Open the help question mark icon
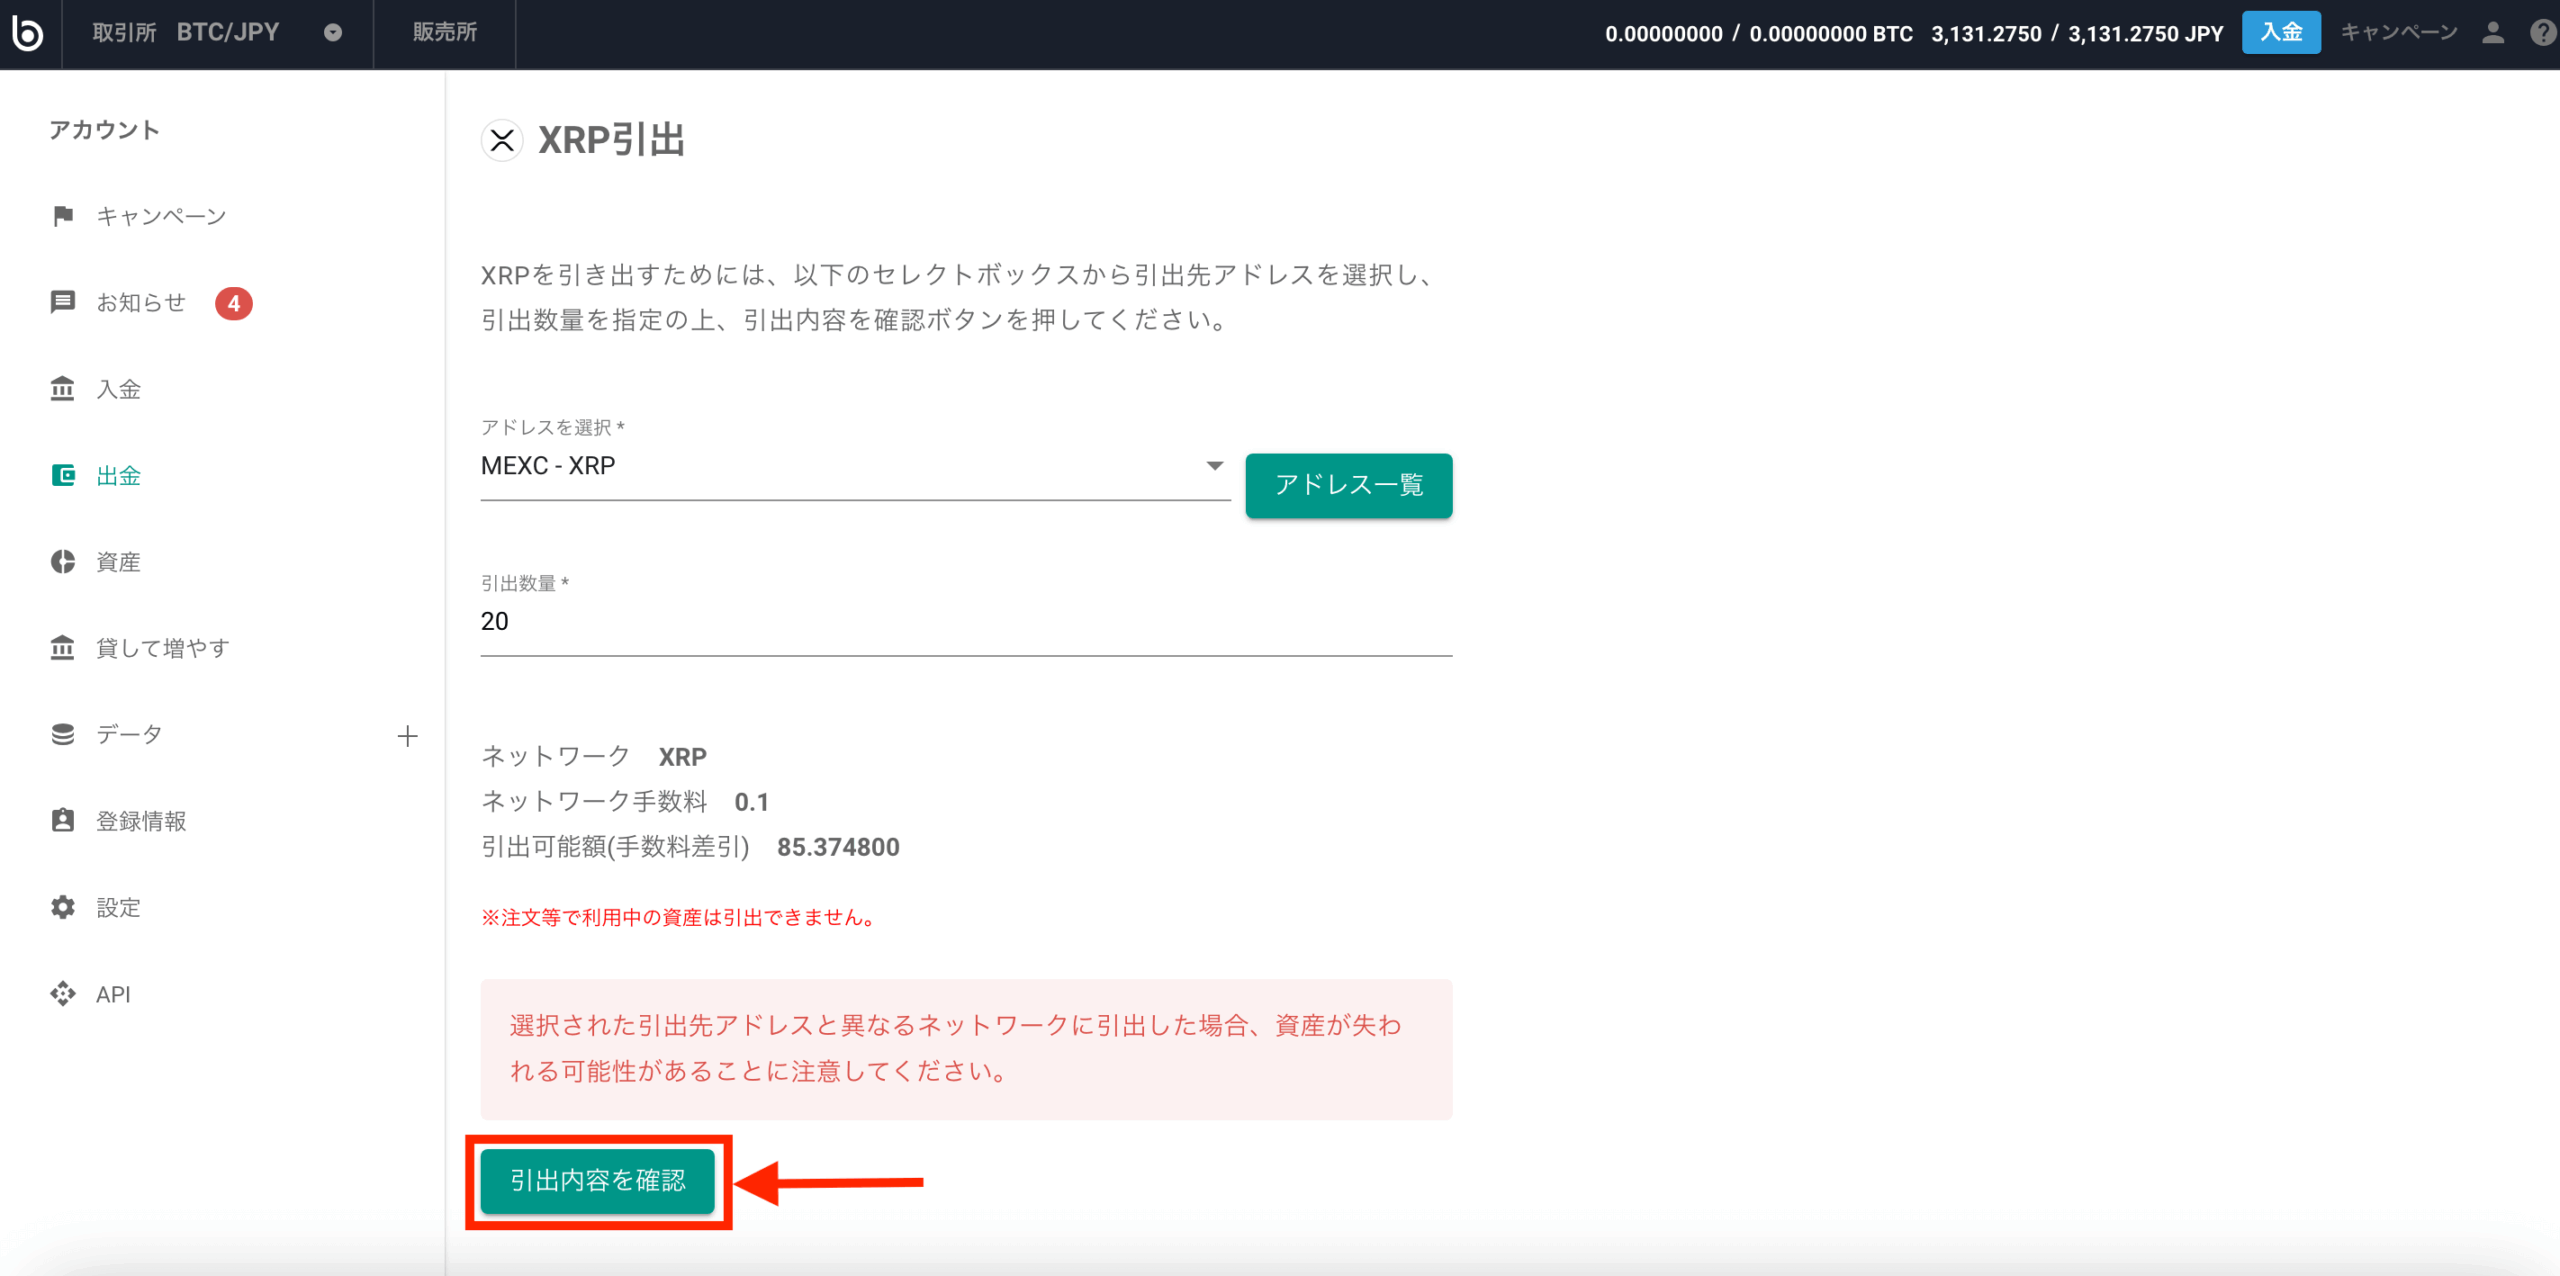 pos(2543,33)
